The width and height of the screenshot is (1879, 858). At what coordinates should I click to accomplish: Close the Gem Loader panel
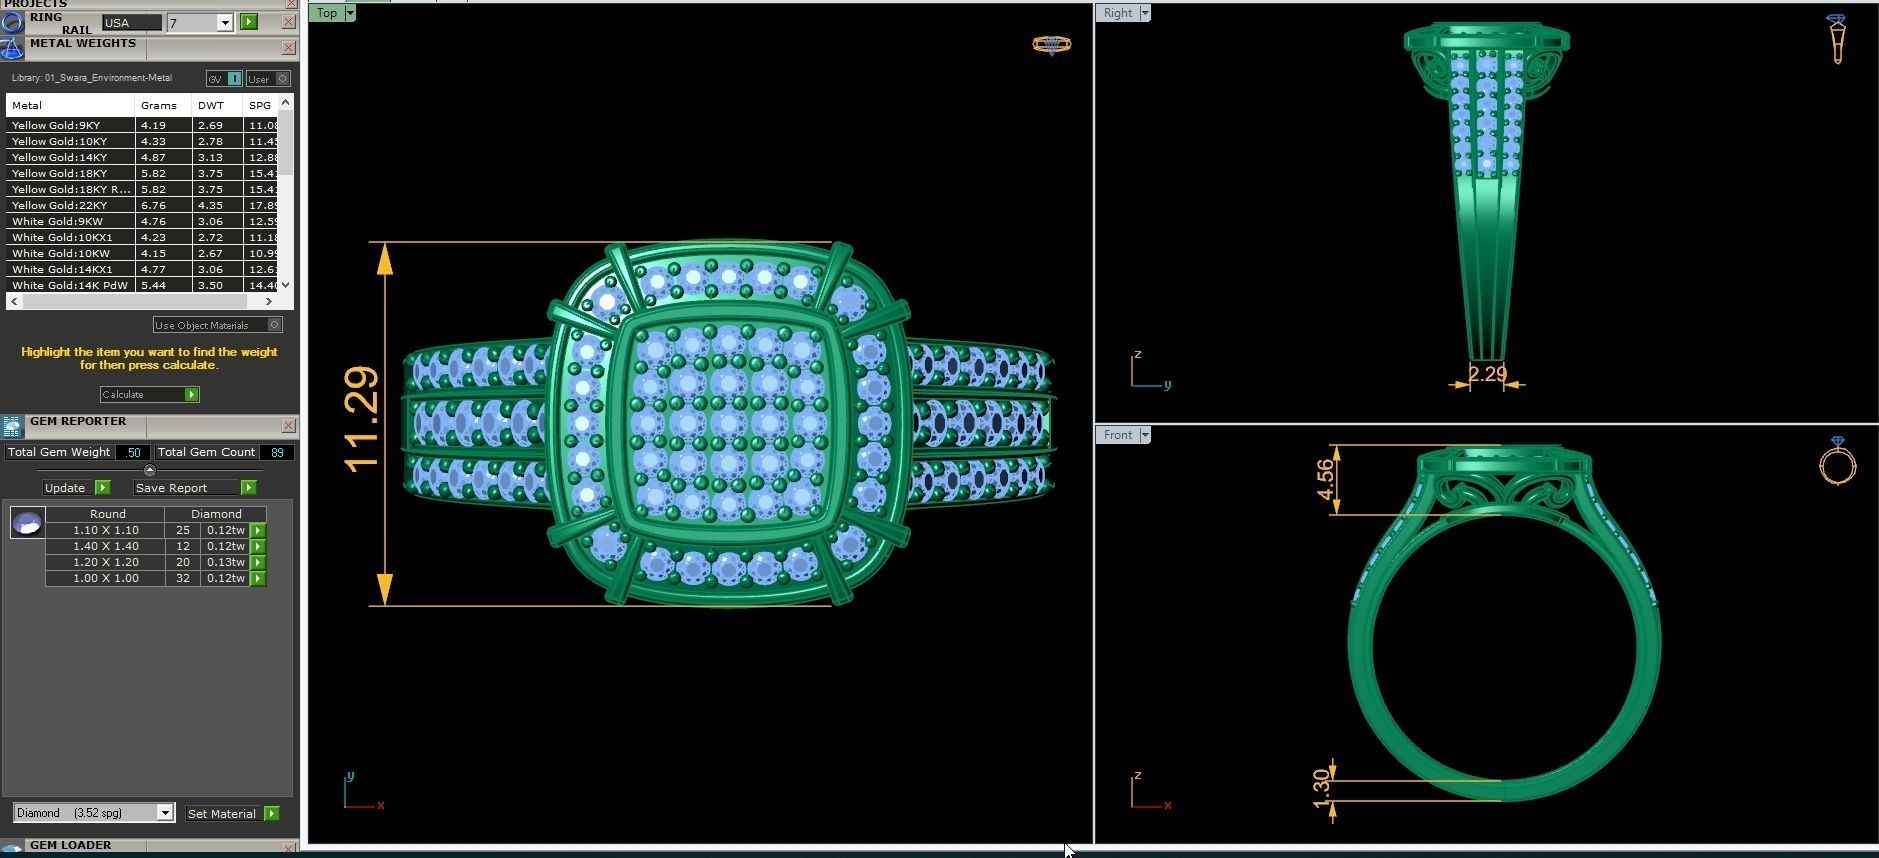point(288,849)
